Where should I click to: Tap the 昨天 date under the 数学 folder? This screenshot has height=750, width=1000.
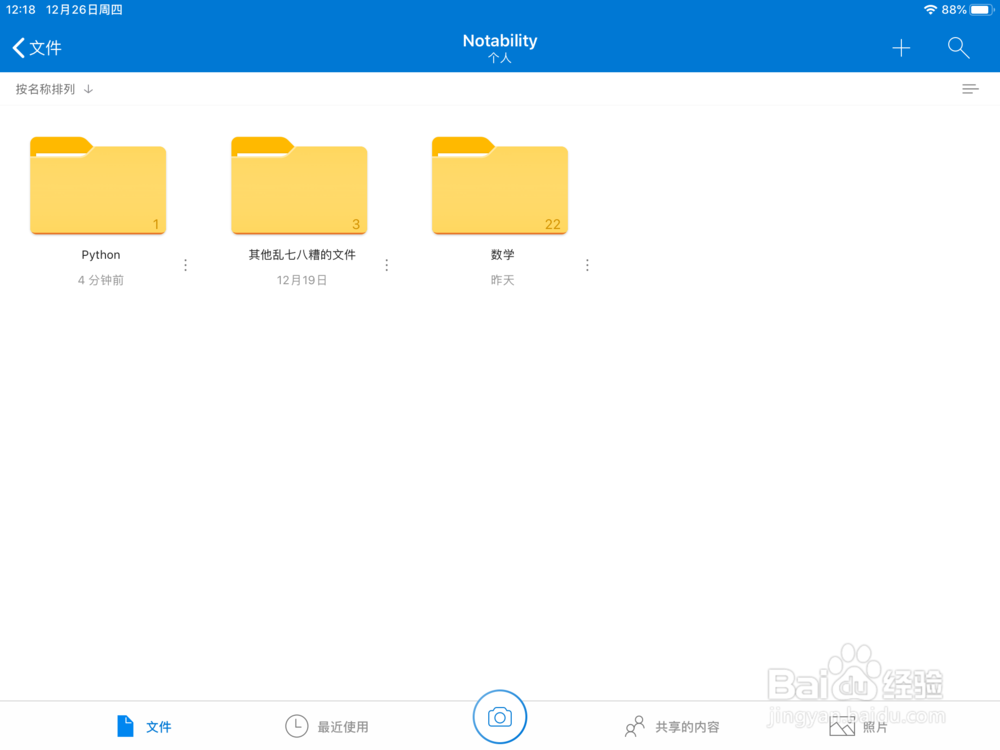click(503, 280)
